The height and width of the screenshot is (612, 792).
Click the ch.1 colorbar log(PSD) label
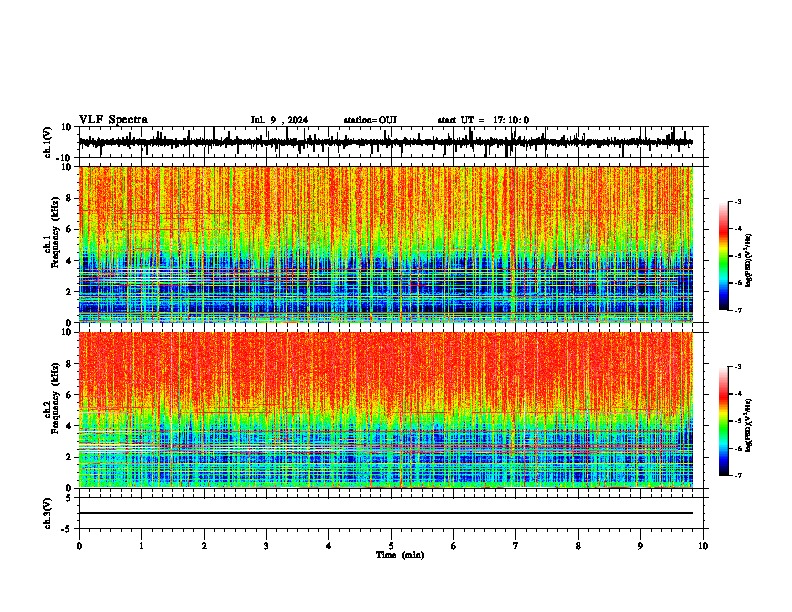pos(749,261)
